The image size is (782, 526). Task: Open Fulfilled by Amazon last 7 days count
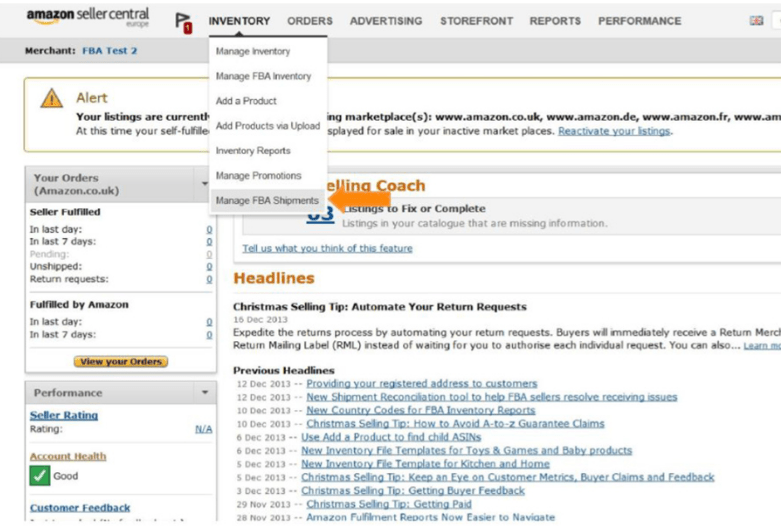point(209,335)
